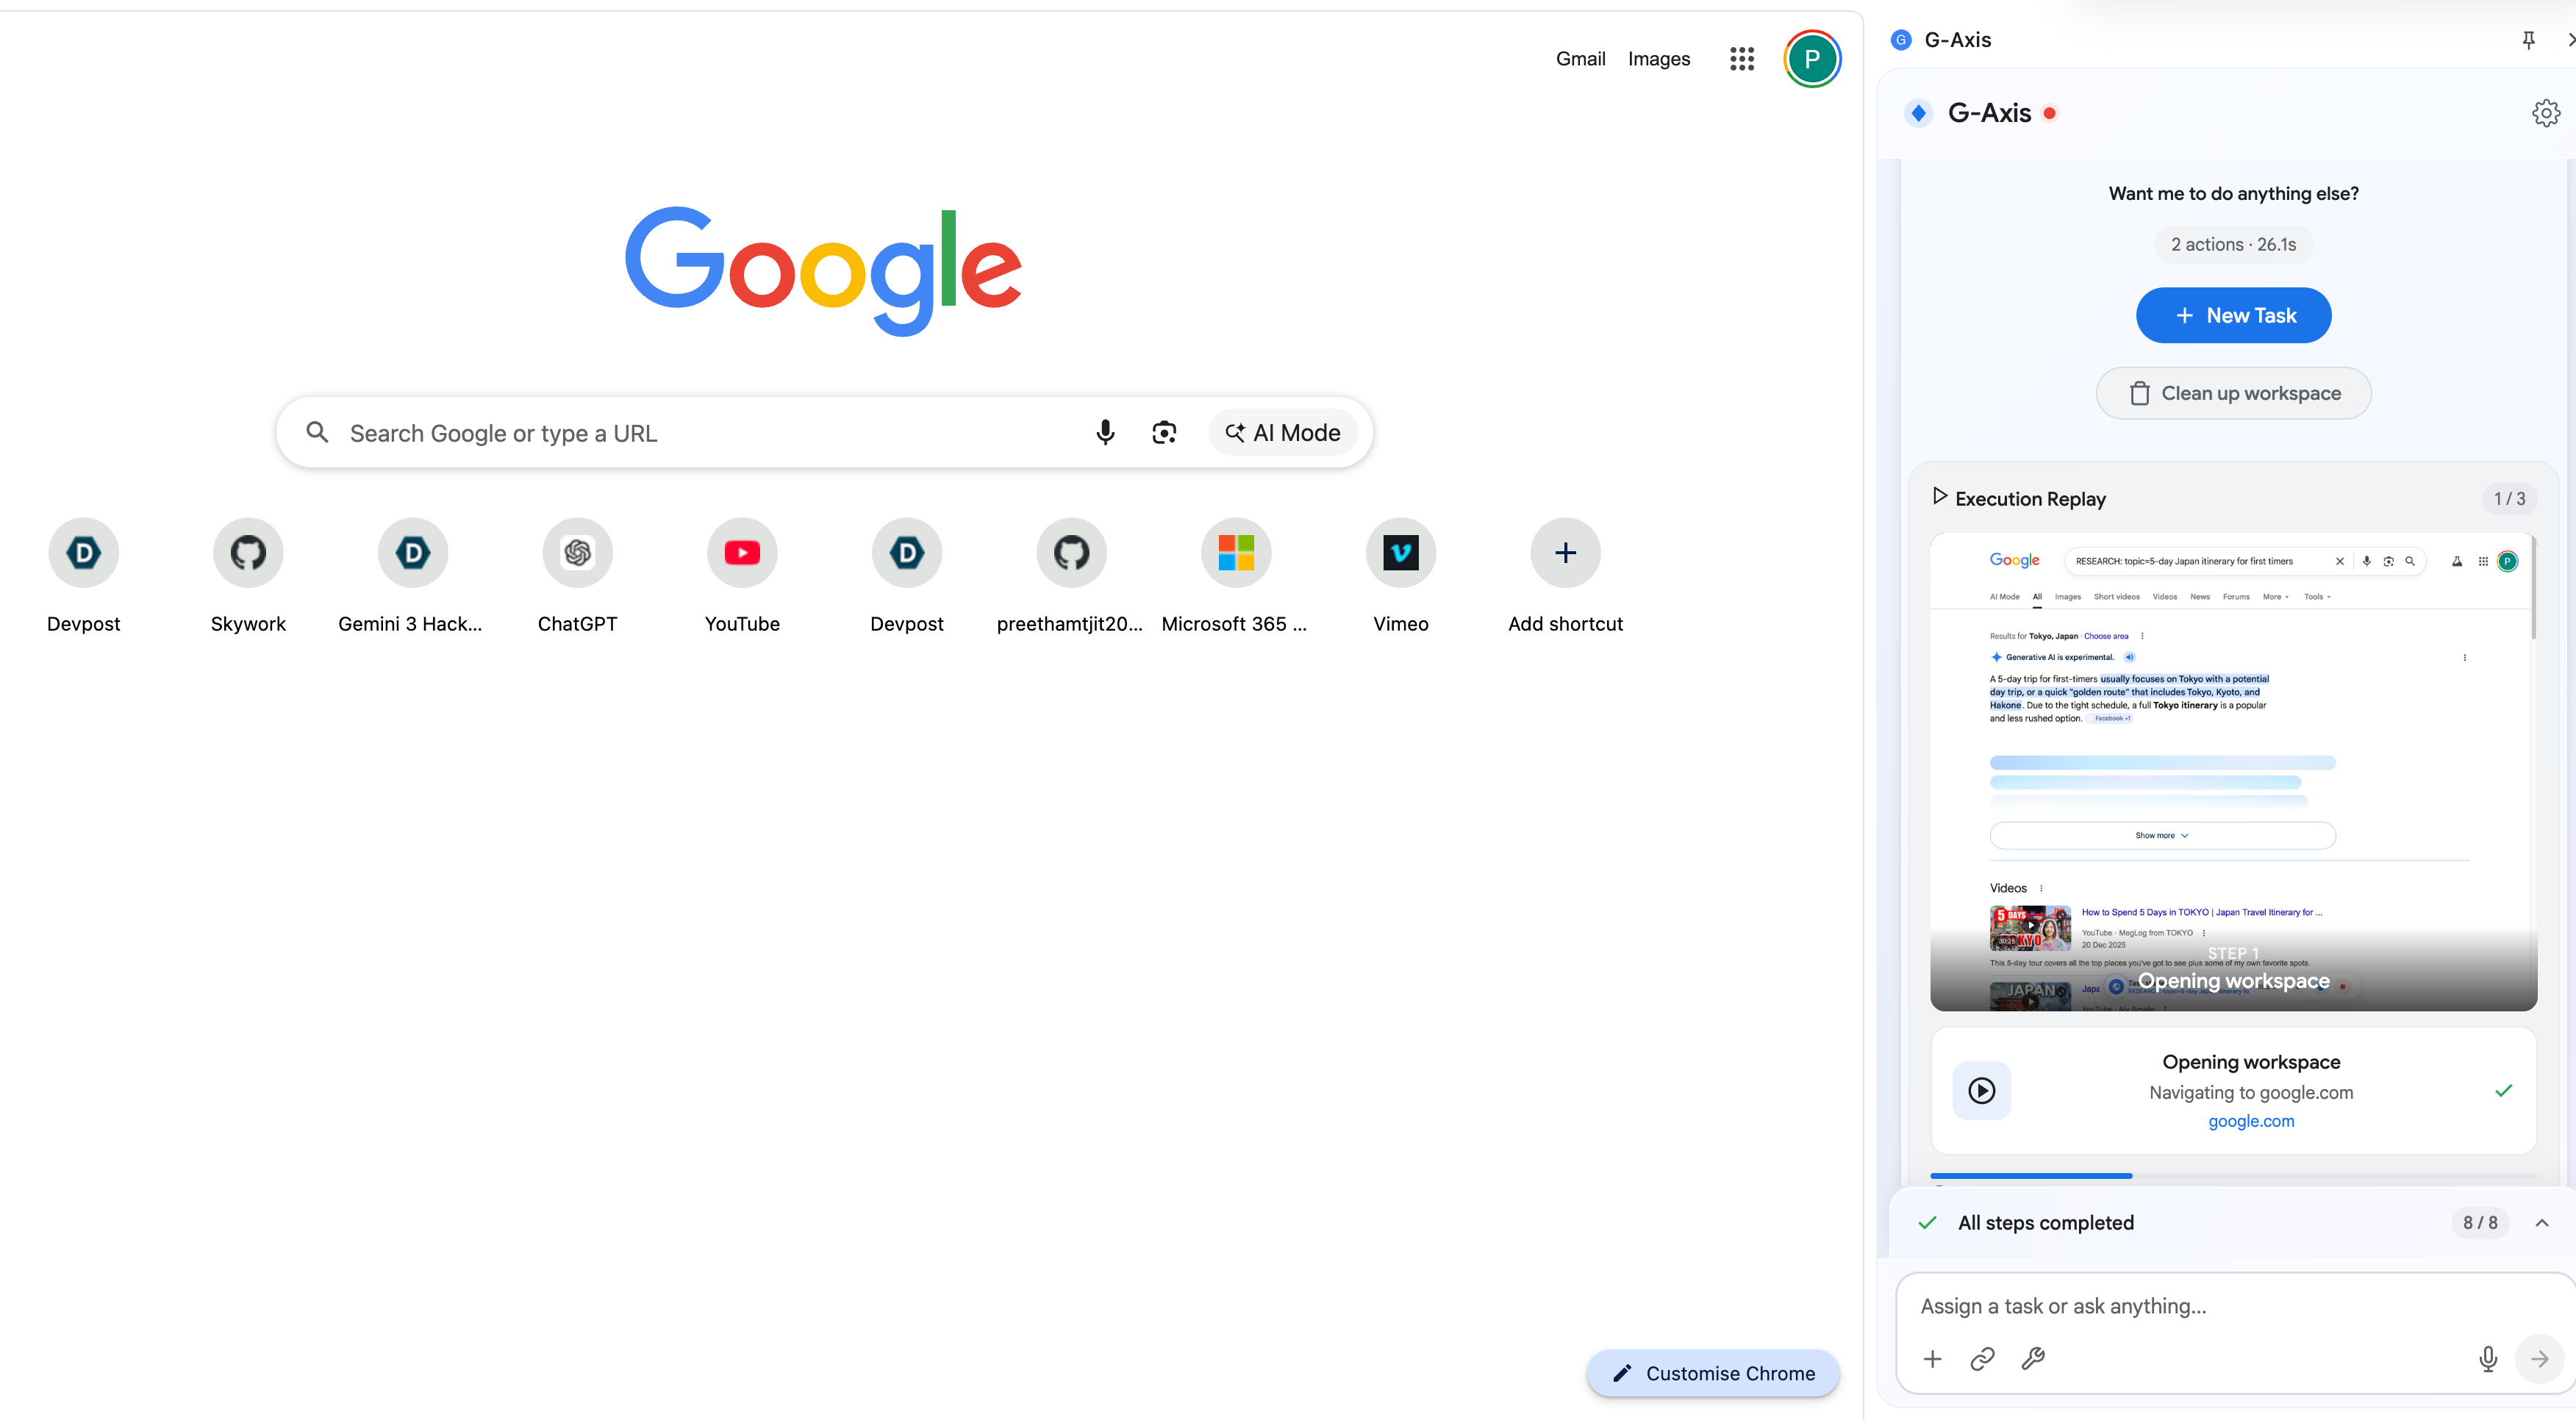
Task: Open the Gmail link
Action: coord(1580,59)
